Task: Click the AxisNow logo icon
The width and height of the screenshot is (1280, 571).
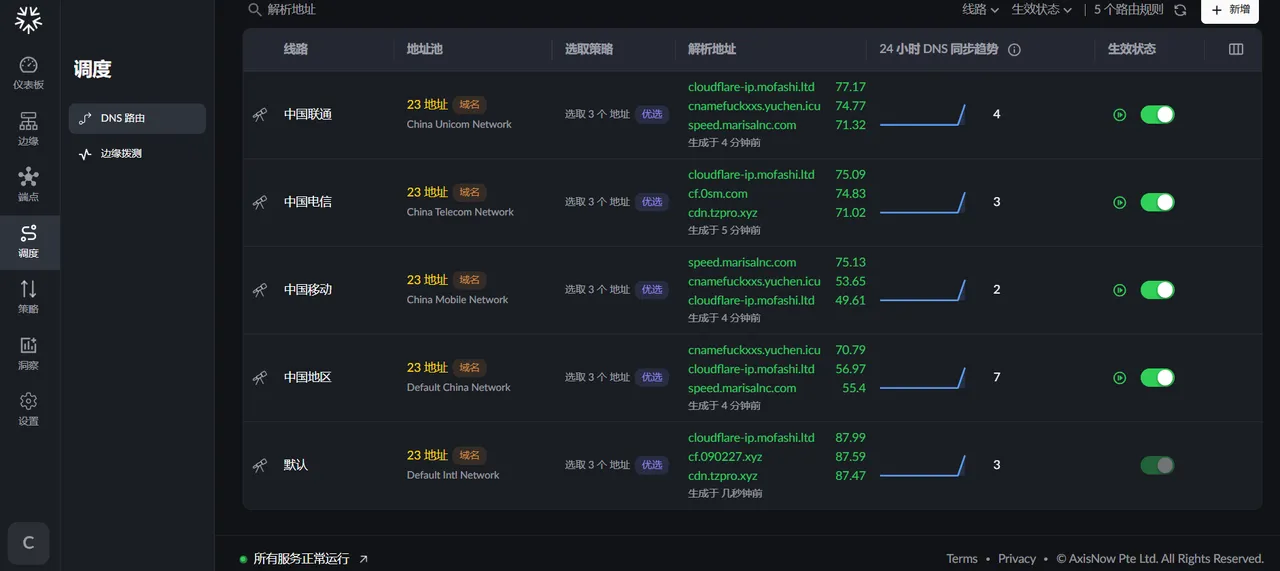Action: point(29,18)
